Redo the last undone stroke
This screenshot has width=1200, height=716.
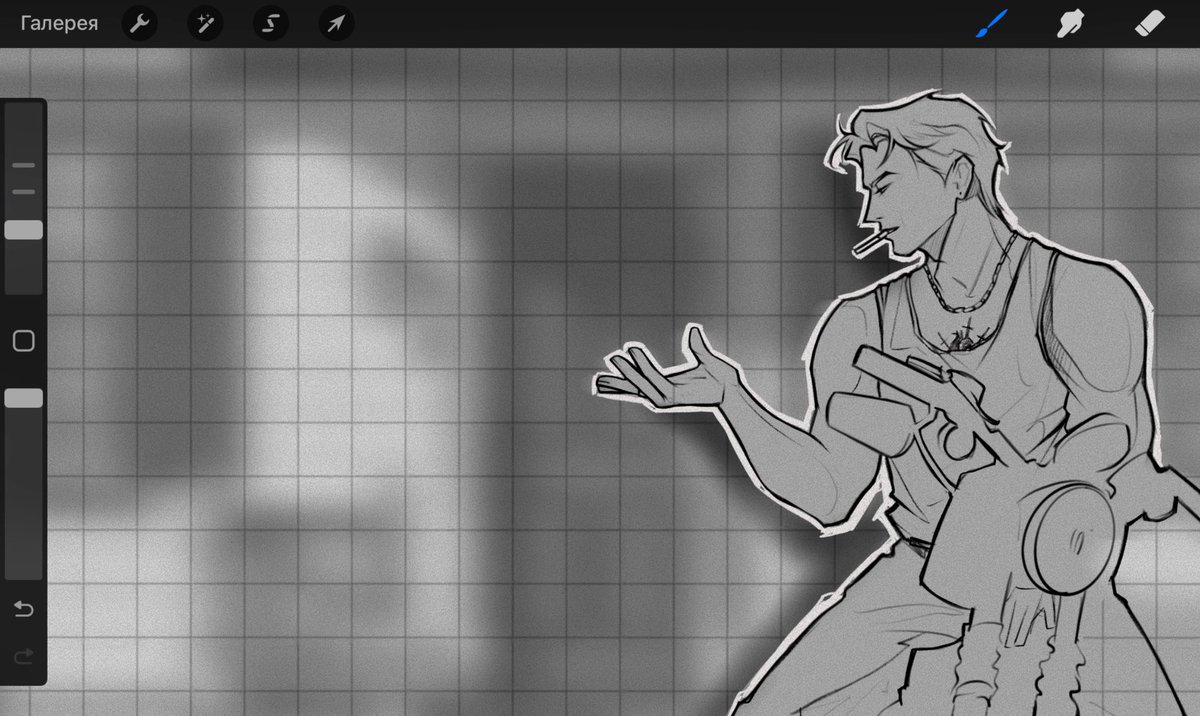pos(24,656)
